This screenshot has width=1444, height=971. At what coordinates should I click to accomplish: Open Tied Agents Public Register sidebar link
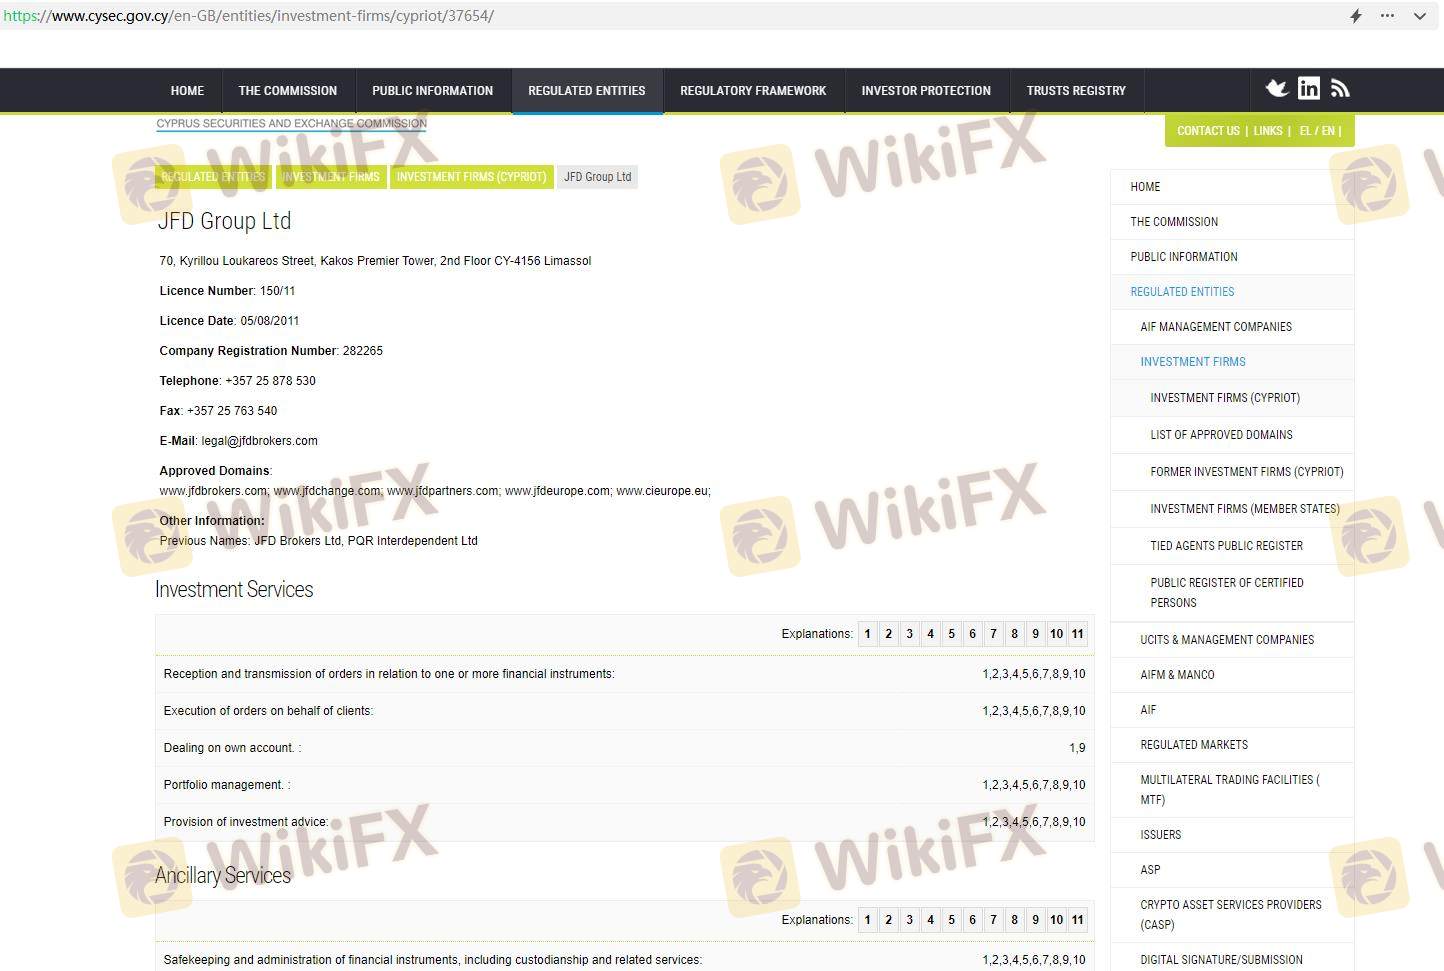coord(1226,546)
